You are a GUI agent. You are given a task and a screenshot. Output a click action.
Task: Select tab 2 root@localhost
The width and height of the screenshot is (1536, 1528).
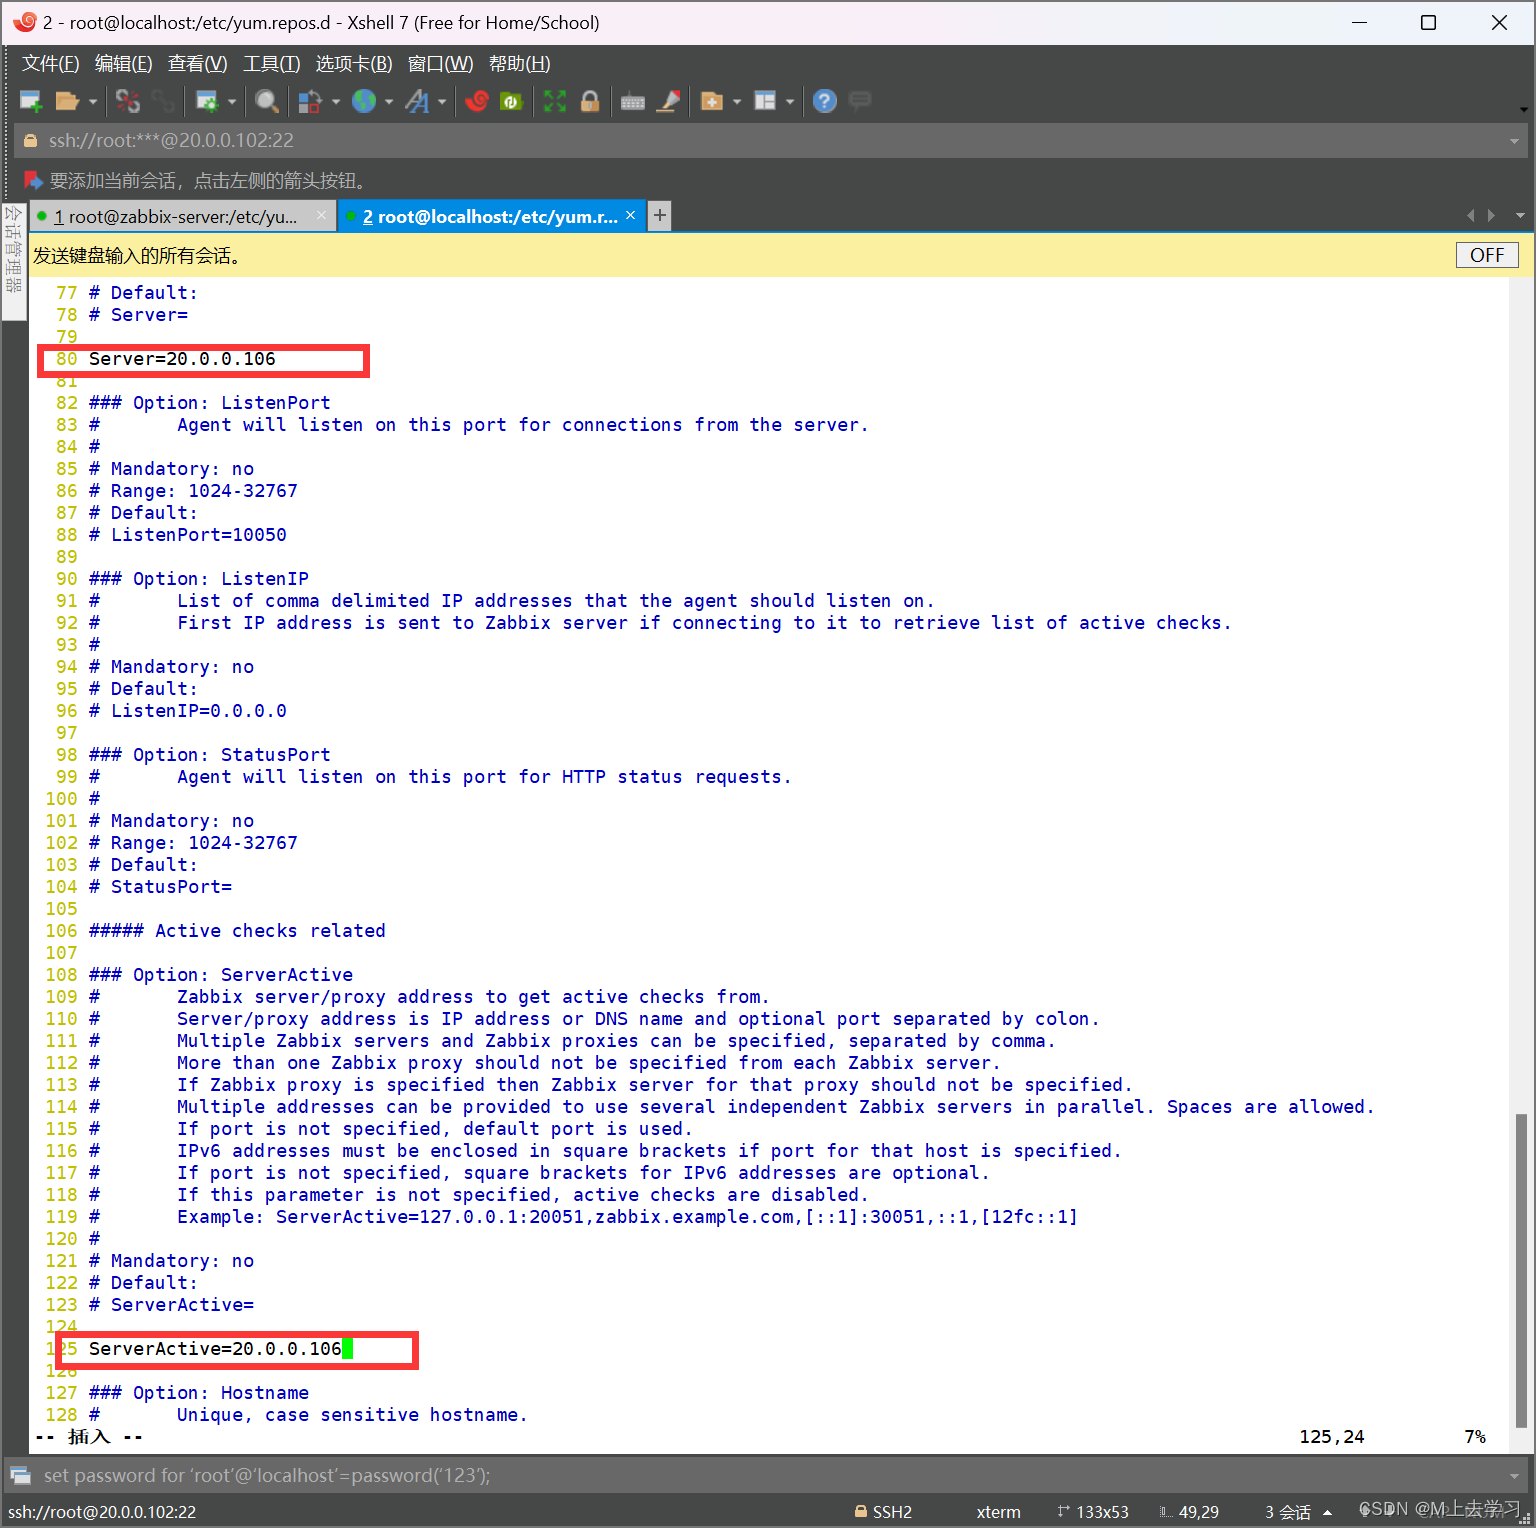coord(490,216)
